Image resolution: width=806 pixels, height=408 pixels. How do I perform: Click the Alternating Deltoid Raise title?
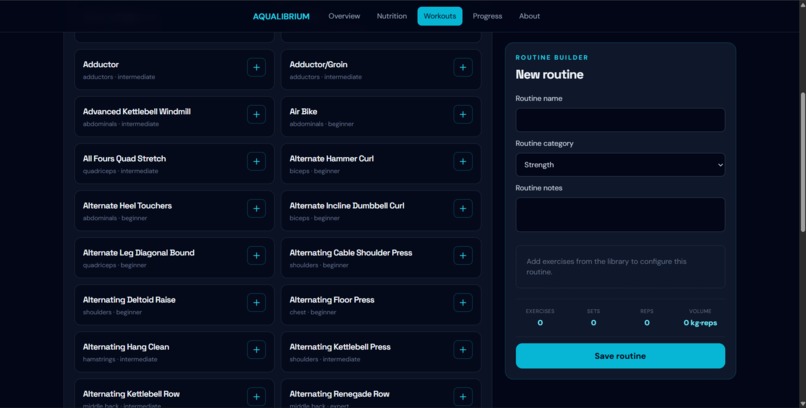(x=129, y=300)
